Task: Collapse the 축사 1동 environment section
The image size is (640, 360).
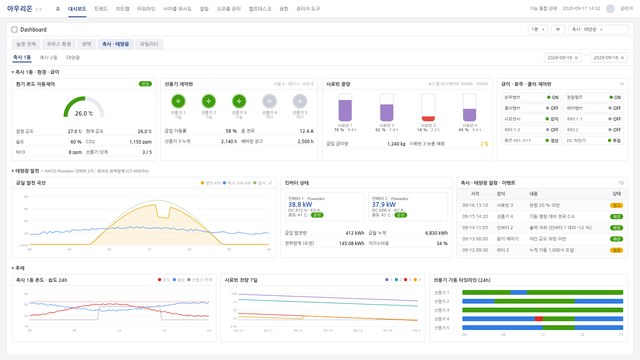Action: 13,72
